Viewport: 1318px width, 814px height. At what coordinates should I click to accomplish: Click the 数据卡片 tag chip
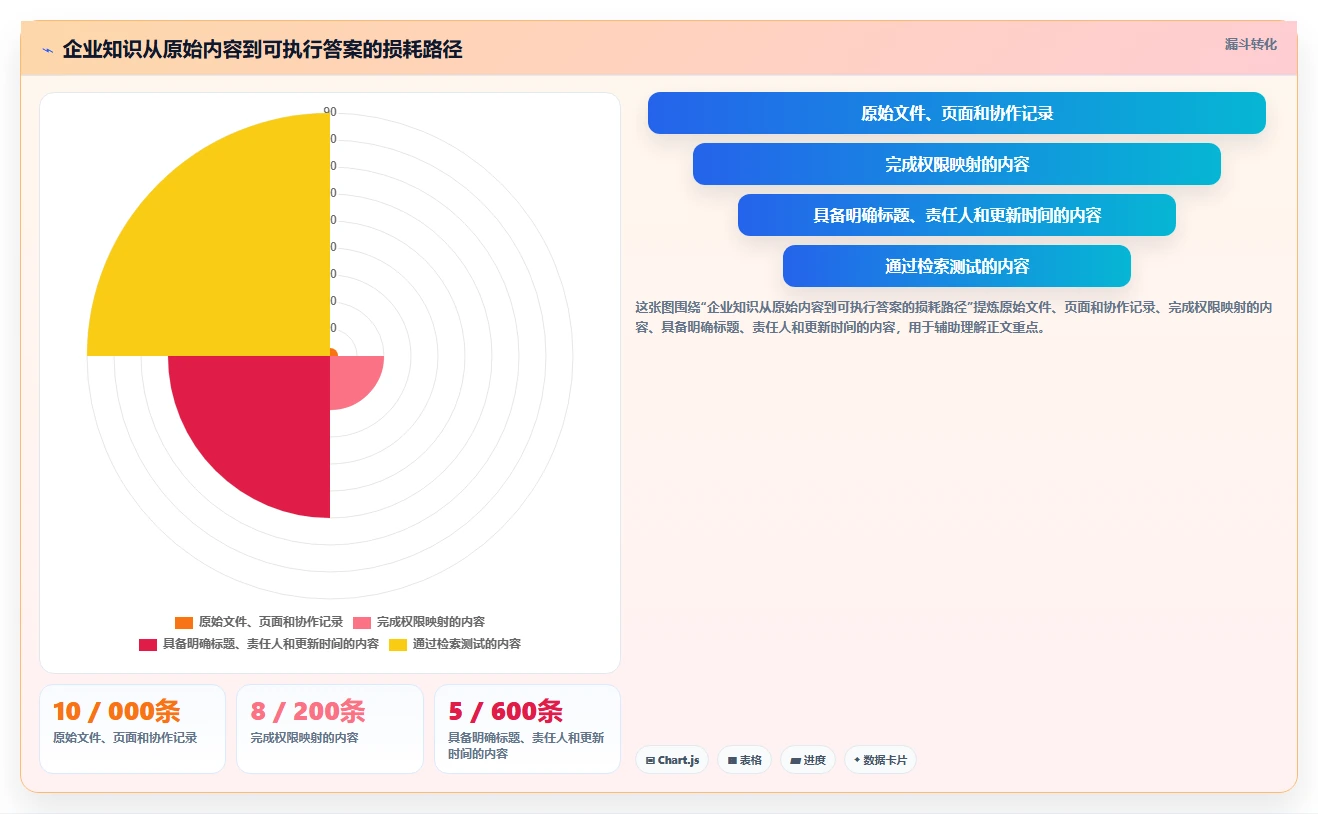[x=880, y=760]
